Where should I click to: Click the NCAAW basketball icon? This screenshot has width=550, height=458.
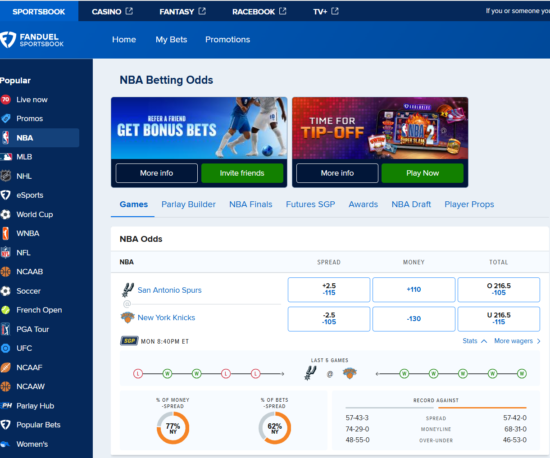[x=5, y=386]
